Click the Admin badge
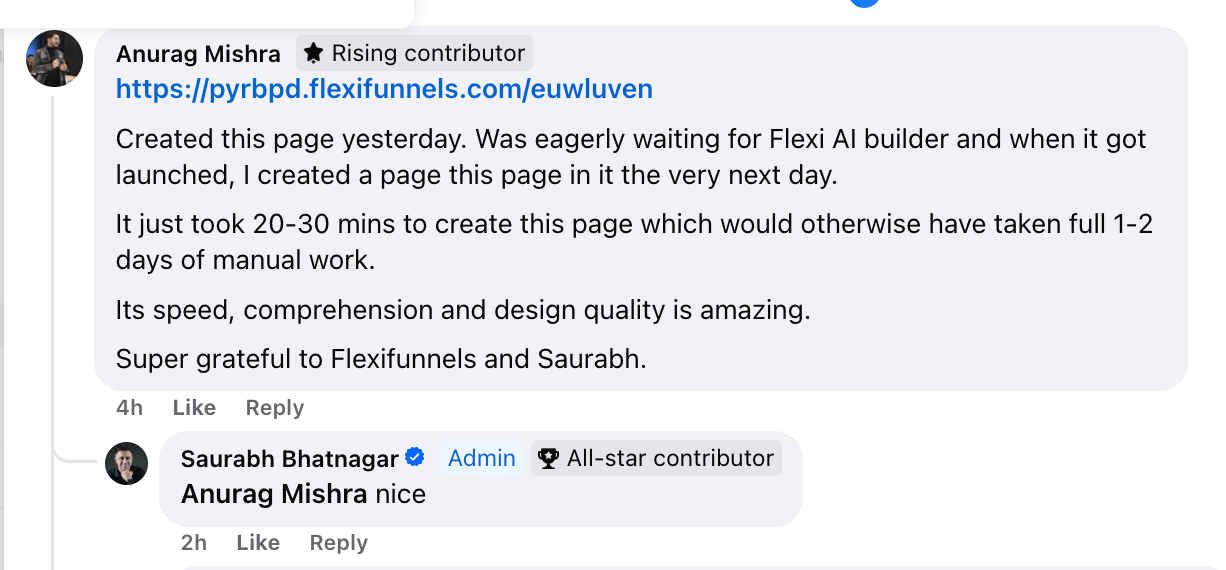This screenshot has height=570, width=1226. click(x=481, y=459)
